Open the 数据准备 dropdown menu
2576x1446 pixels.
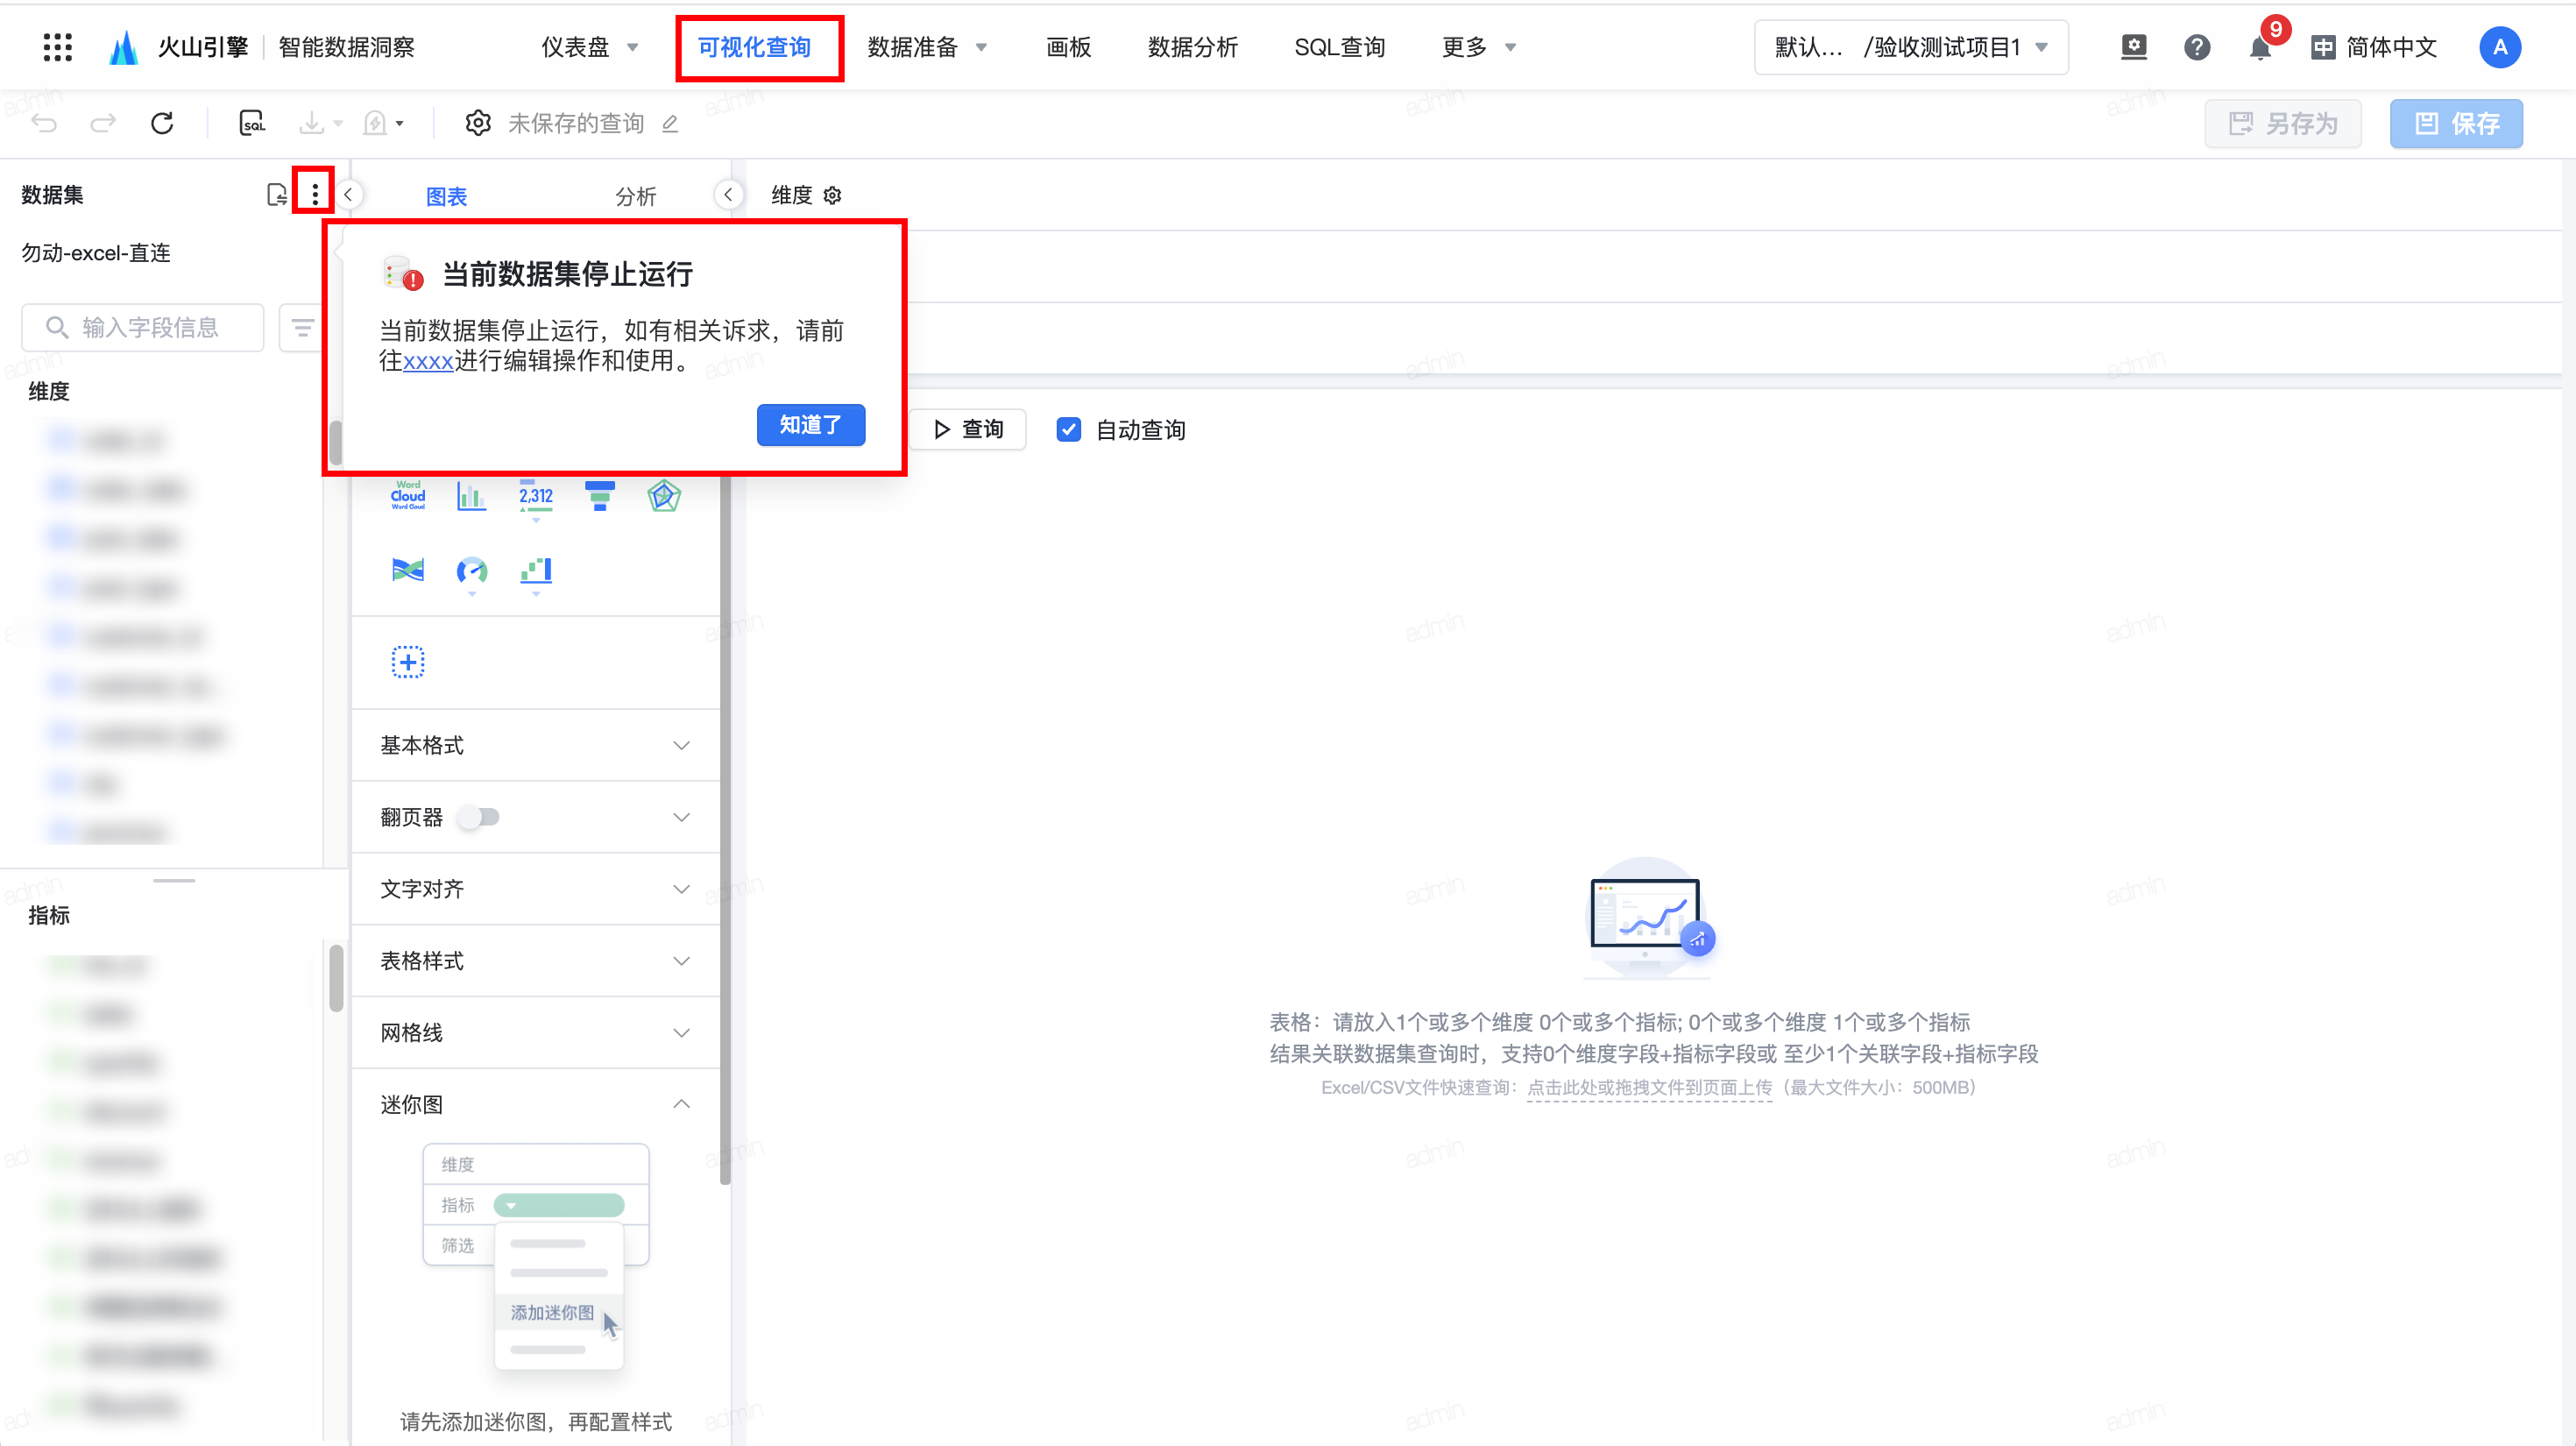pyautogui.click(x=927, y=47)
